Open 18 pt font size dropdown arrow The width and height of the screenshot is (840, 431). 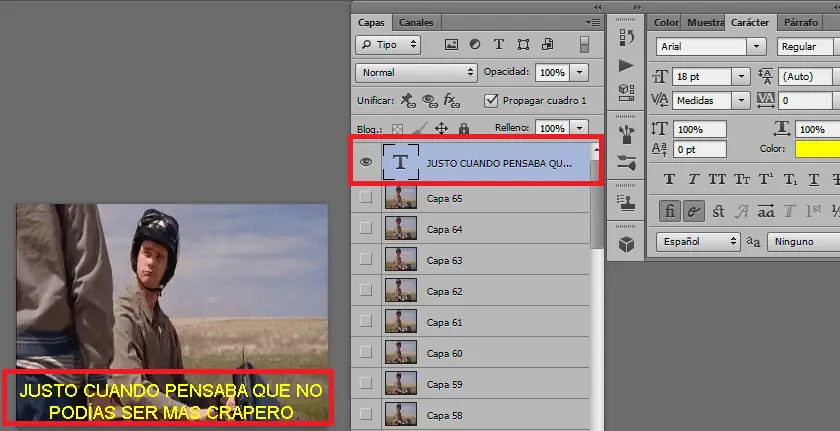coord(741,77)
